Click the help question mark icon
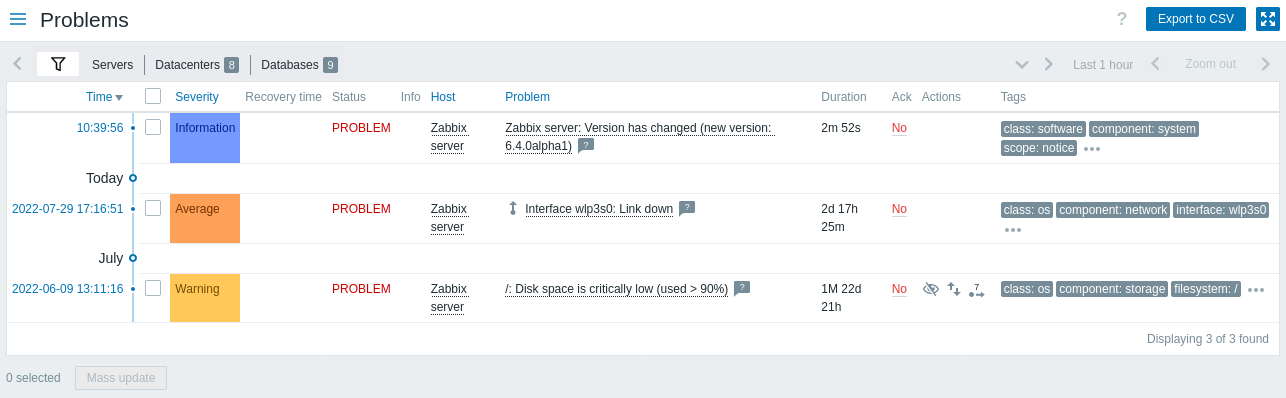The width and height of the screenshot is (1286, 398). [1122, 19]
